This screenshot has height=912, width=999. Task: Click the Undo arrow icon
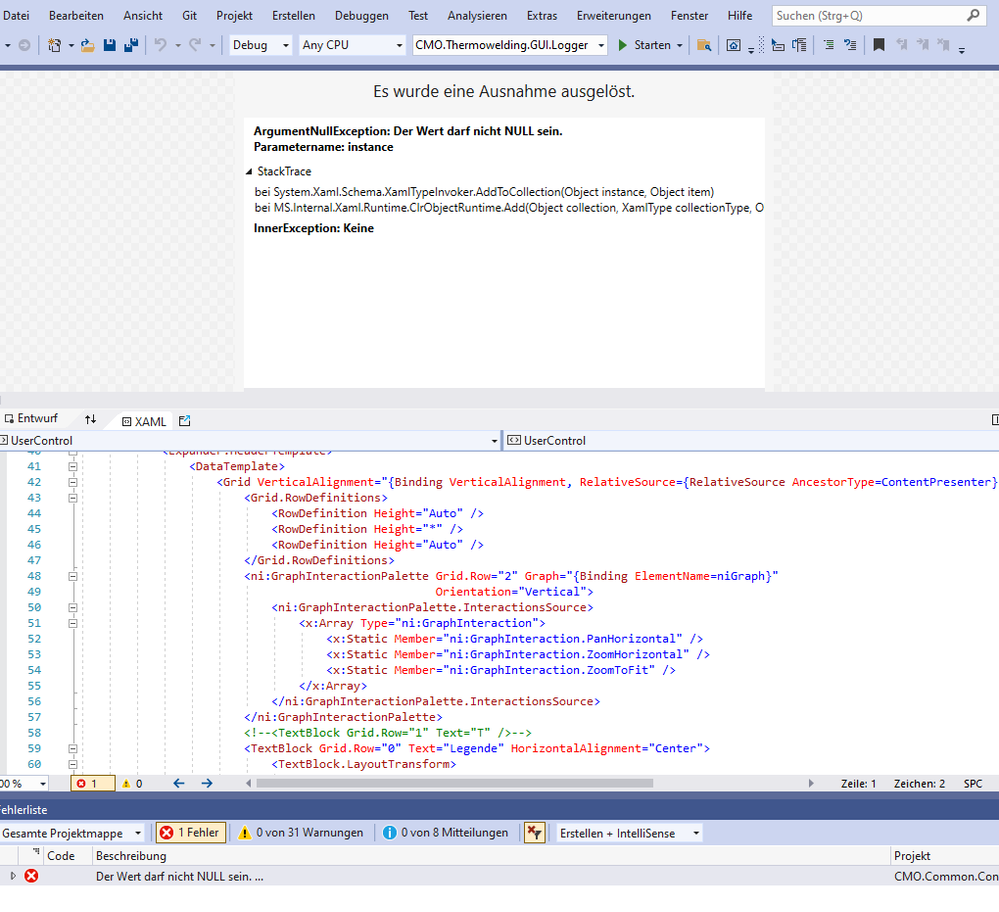[x=161, y=45]
